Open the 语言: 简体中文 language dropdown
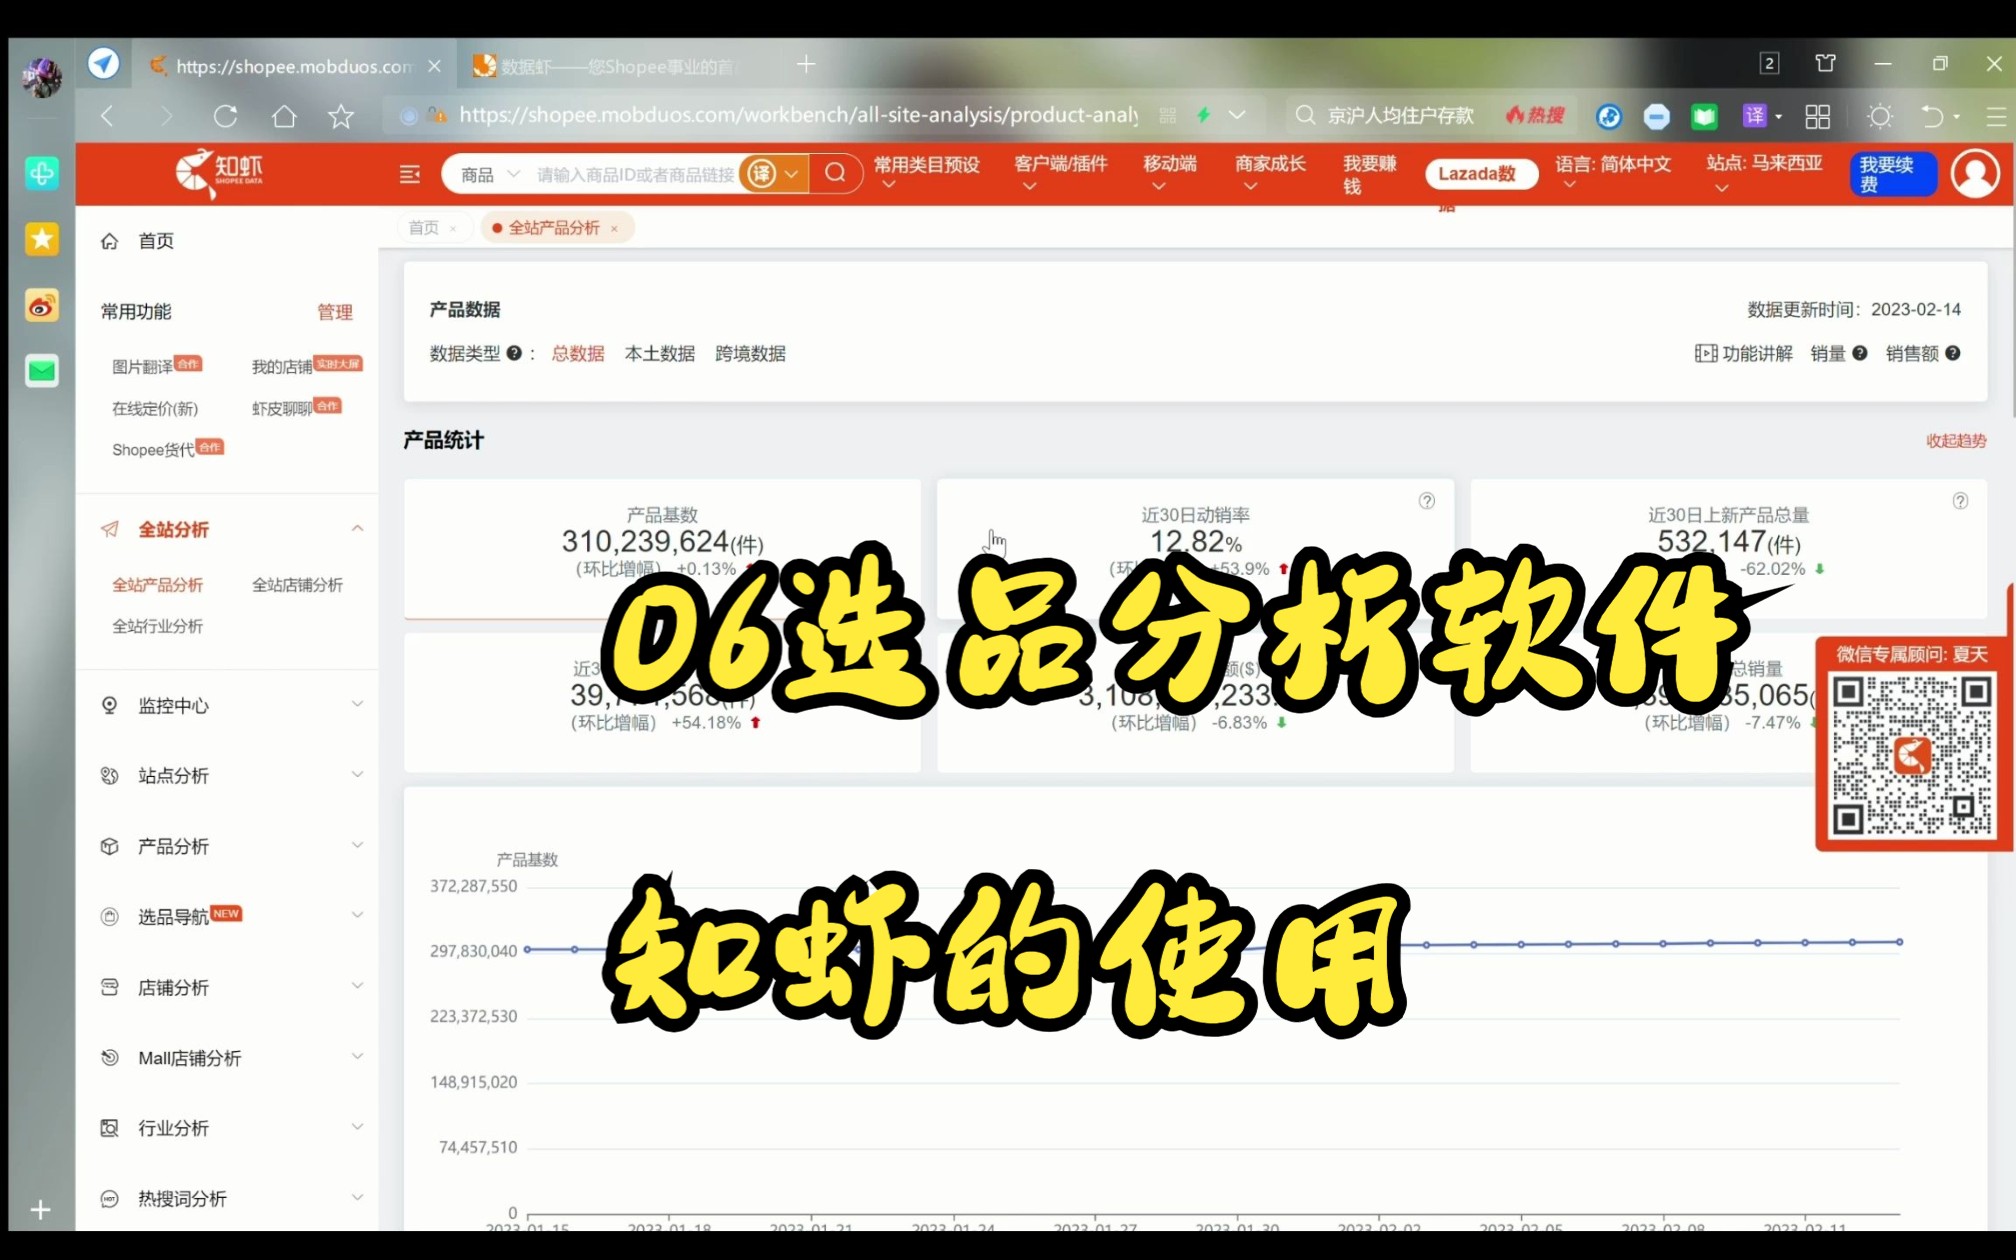 point(1612,172)
